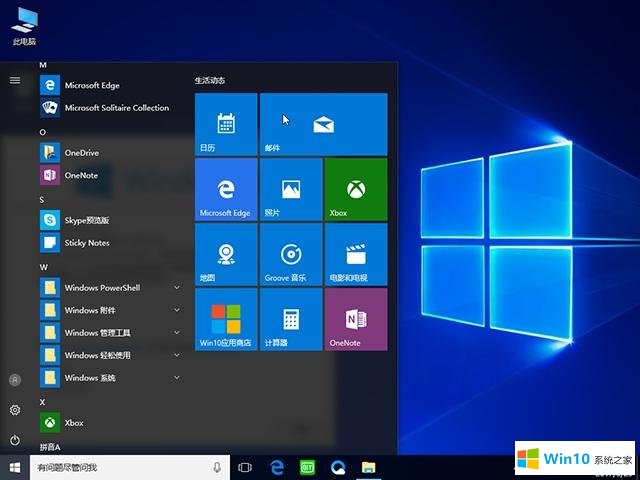
Task: Open Microsoft Solitaire Collection from the list
Action: (110, 108)
